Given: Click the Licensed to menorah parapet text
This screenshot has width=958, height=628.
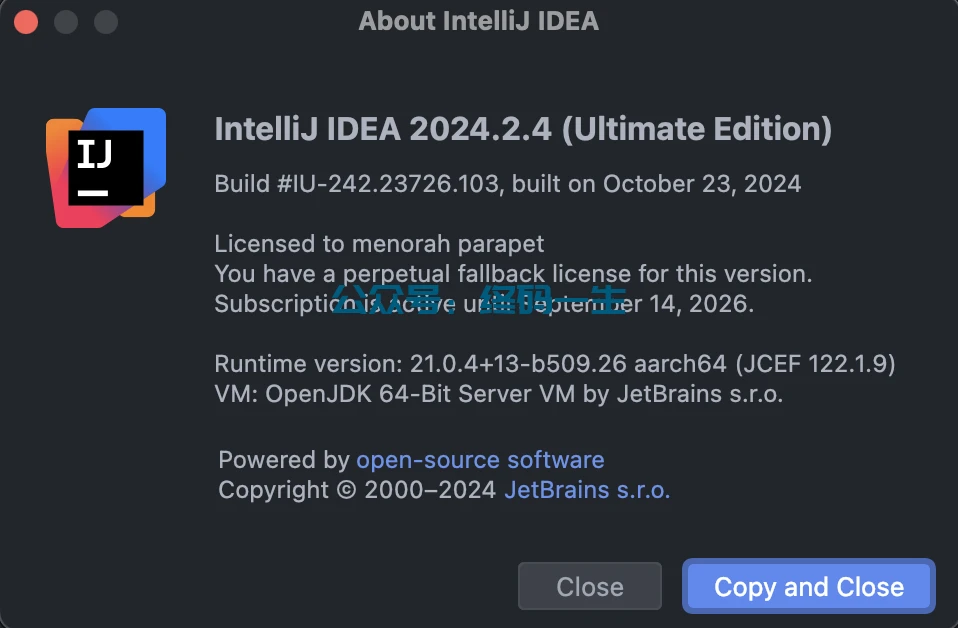Looking at the screenshot, I should (379, 244).
